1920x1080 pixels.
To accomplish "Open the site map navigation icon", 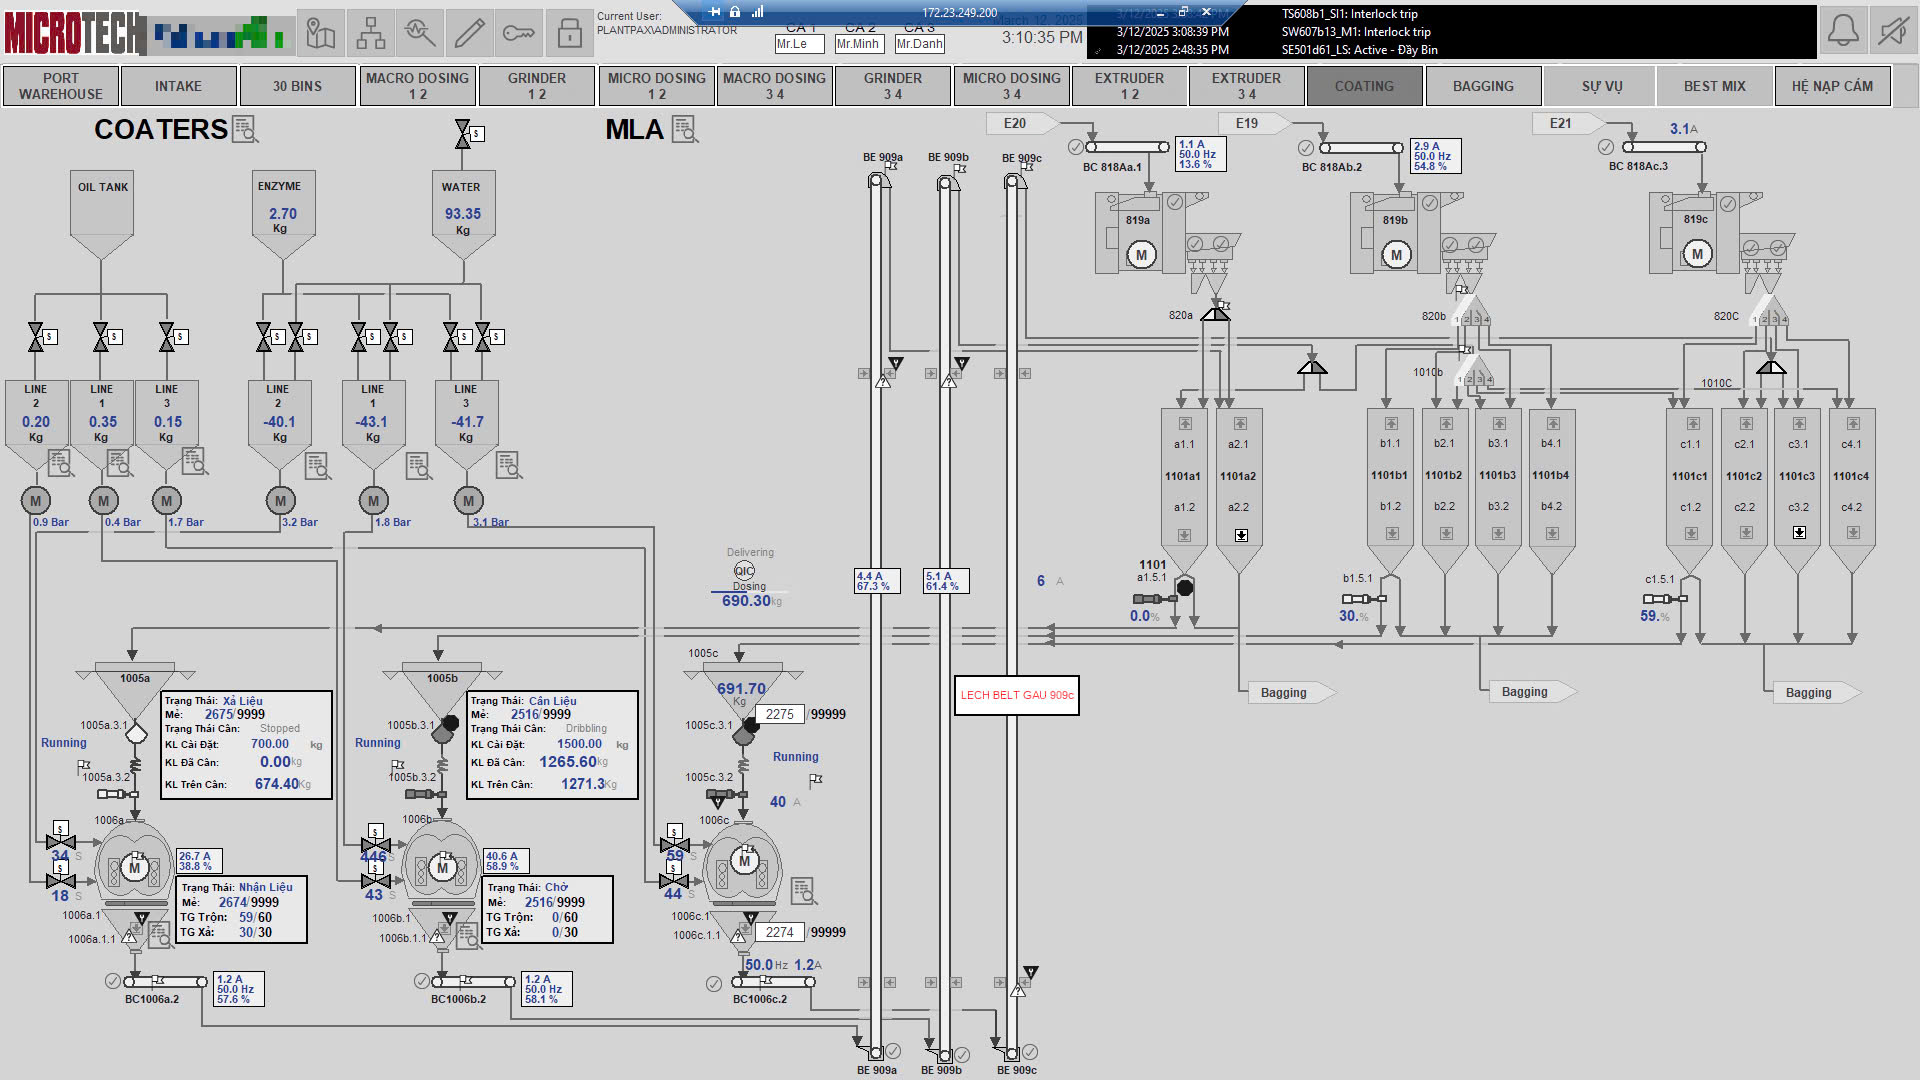I will [320, 34].
